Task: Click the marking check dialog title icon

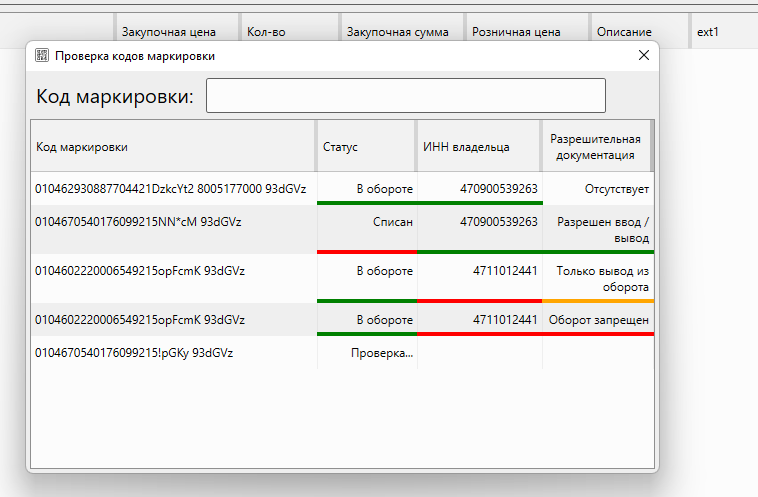Action: 42,56
